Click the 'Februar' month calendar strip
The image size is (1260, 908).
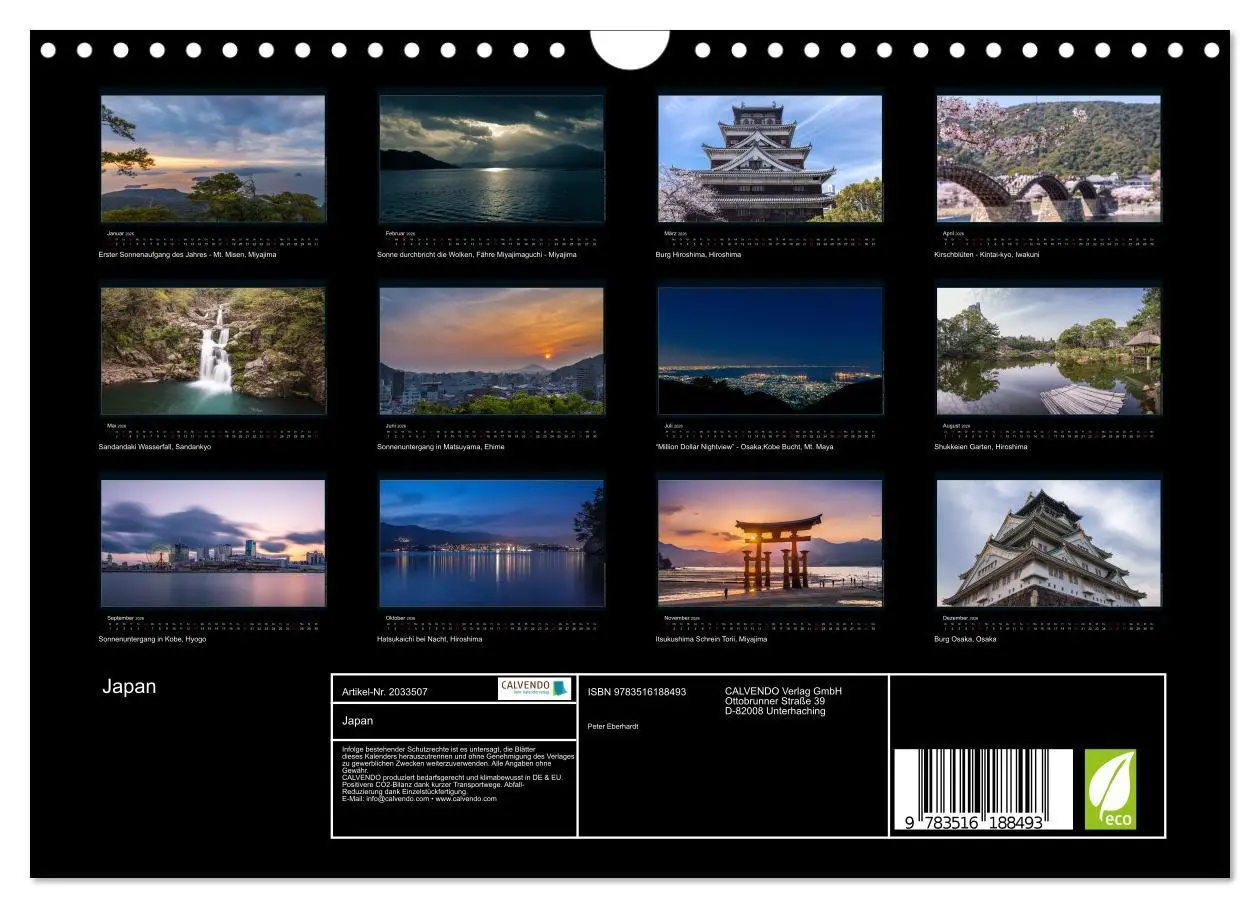tap(492, 237)
